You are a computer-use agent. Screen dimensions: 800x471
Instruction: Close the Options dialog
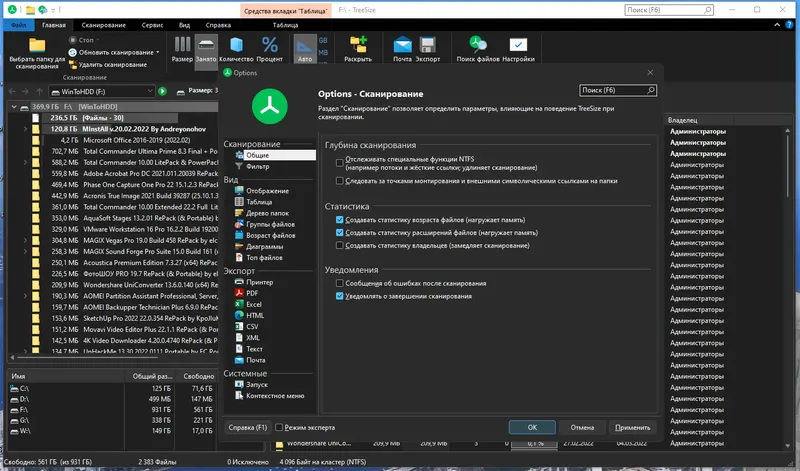pyautogui.click(x=650, y=73)
